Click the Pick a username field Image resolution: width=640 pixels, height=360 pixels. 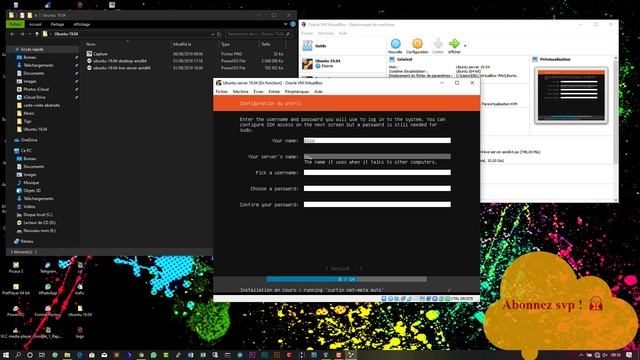pos(377,172)
